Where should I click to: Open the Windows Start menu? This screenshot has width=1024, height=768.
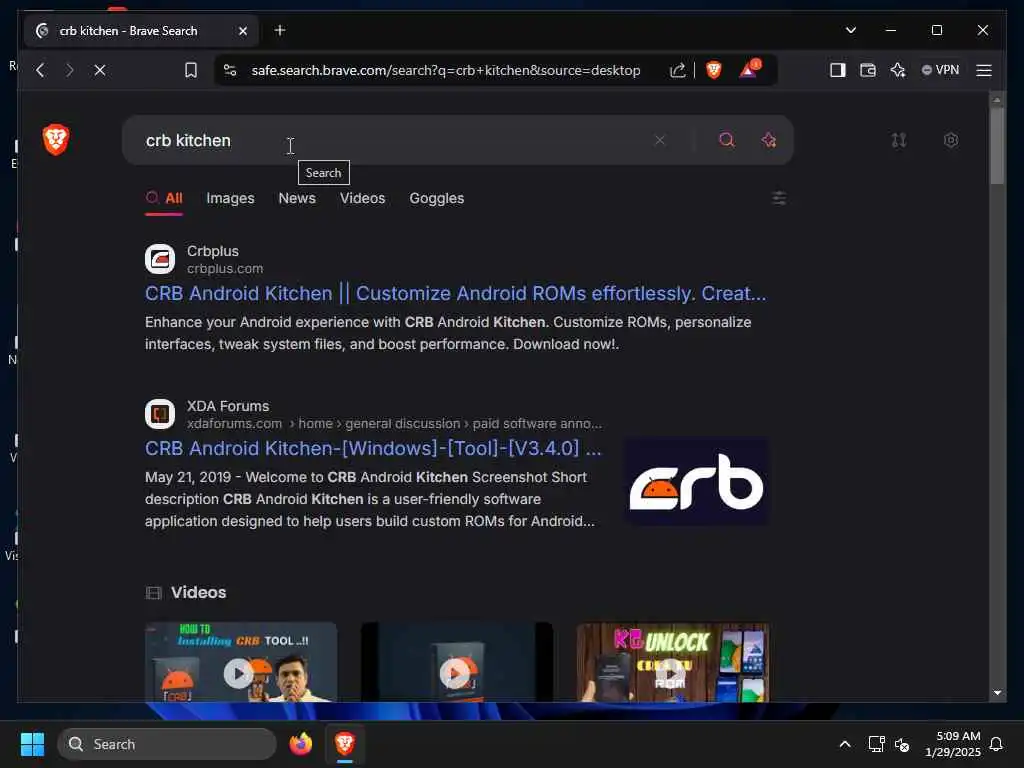click(x=32, y=744)
